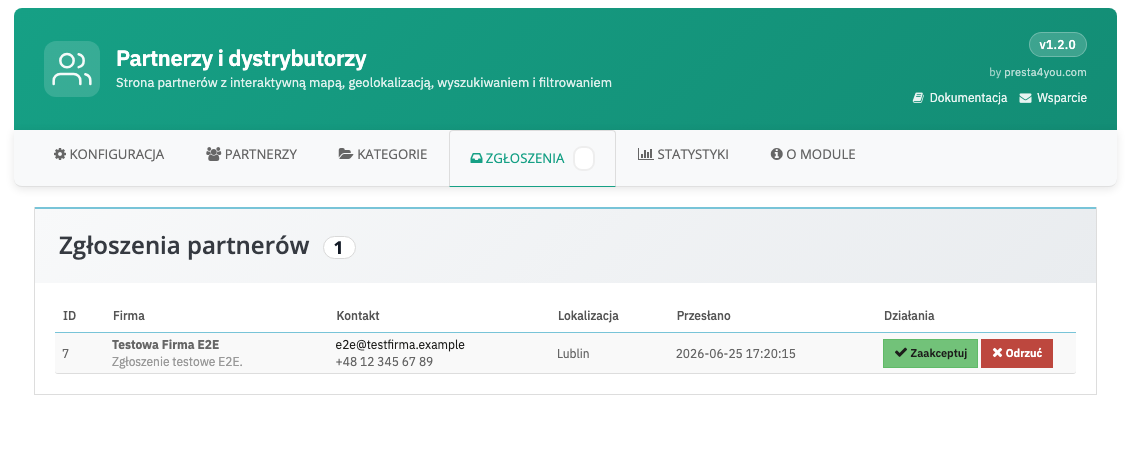Click the Partnerzy i dystrybutorzy title
Viewport: 1128px width, 449px height.
241,58
